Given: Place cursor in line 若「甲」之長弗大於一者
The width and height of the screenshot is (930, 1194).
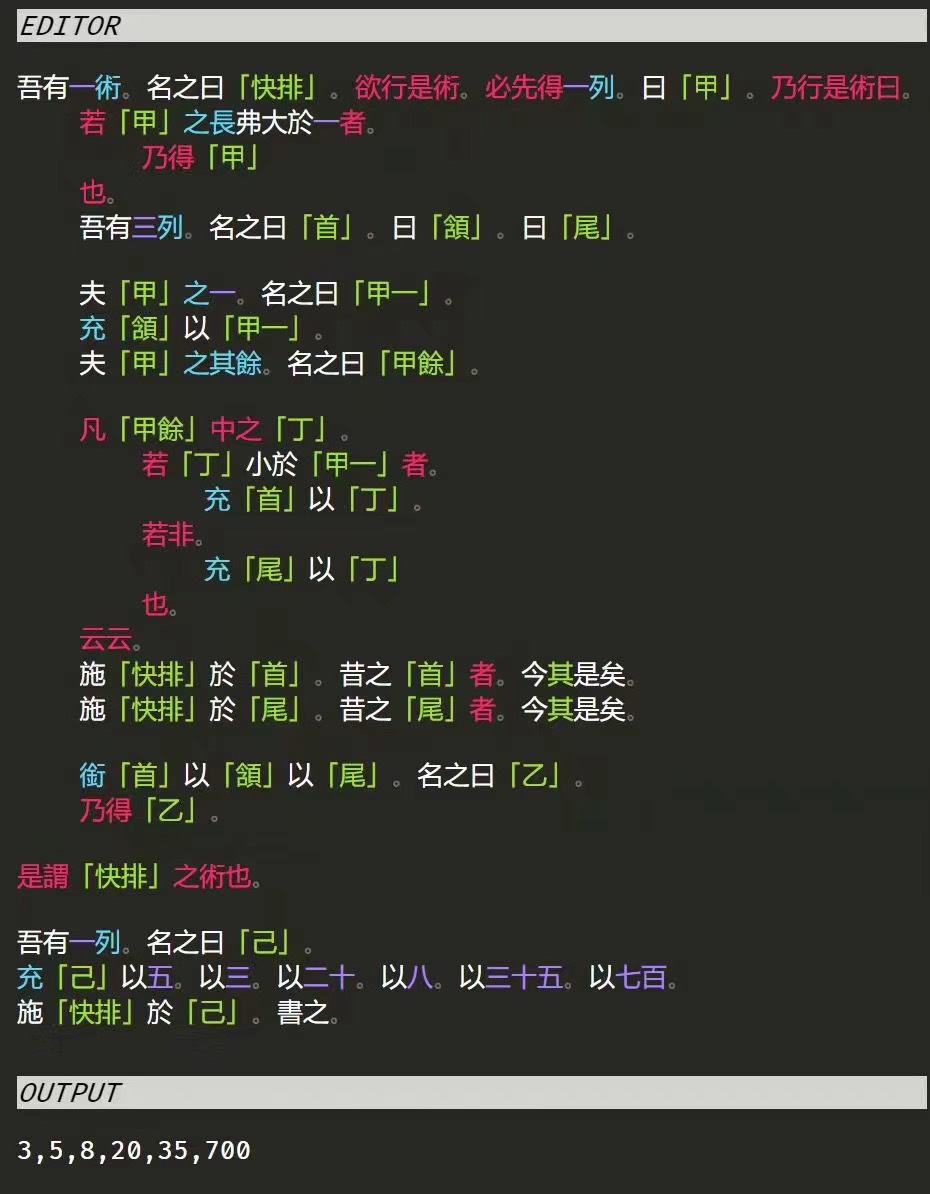Looking at the screenshot, I should 227,123.
